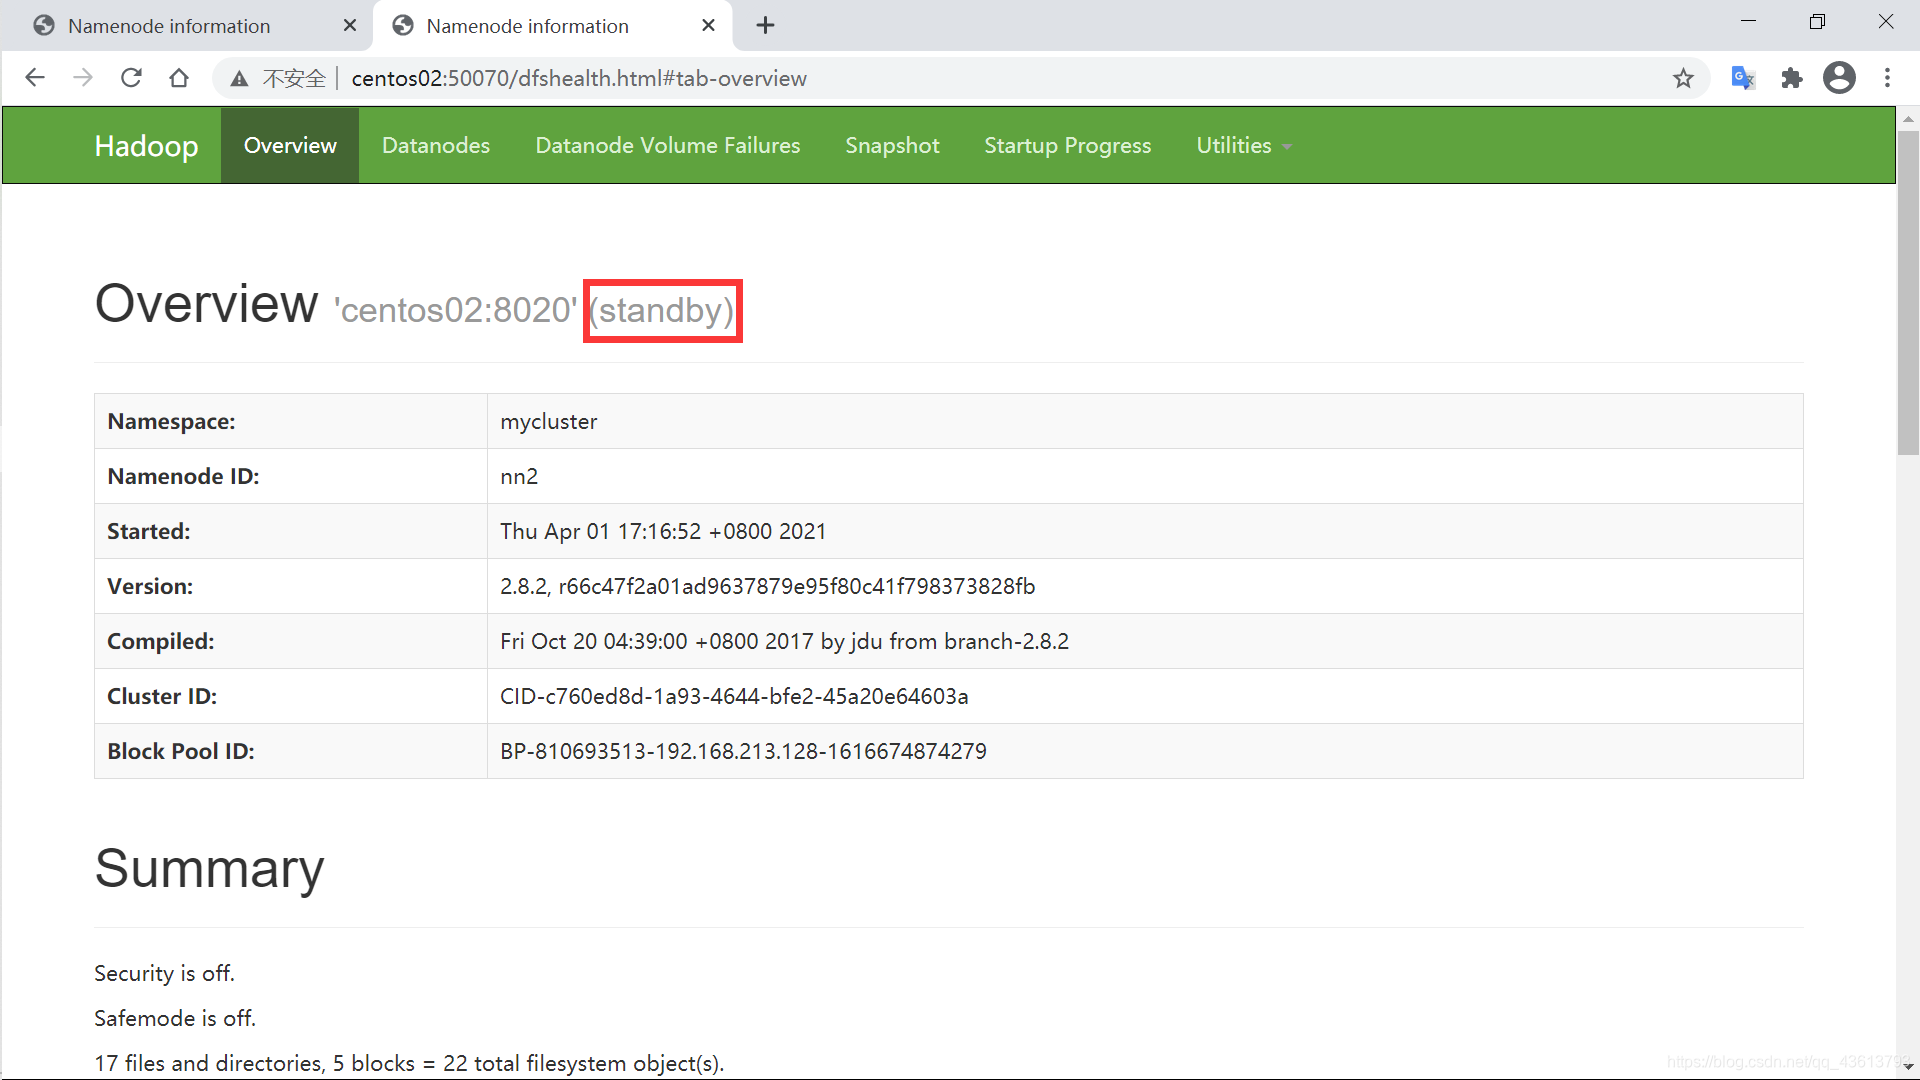Click the Hadoop logo icon
The height and width of the screenshot is (1080, 1920).
[x=146, y=145]
